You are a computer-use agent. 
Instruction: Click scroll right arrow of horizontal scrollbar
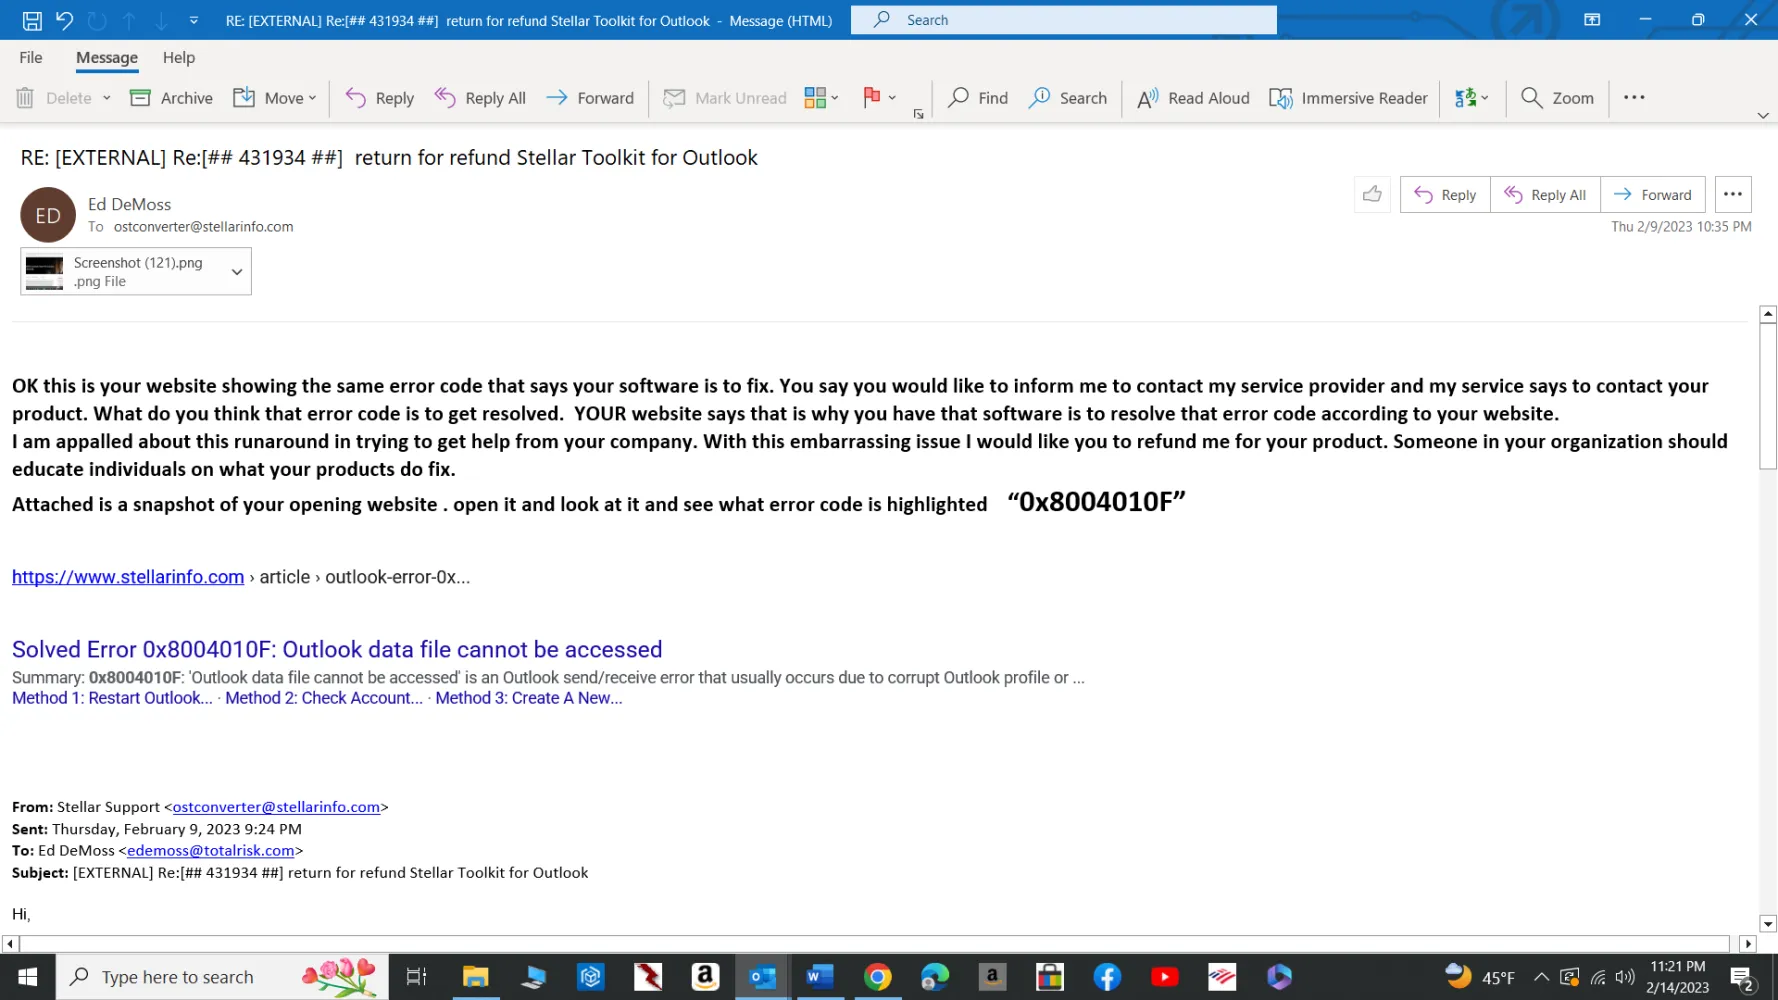coord(1748,944)
